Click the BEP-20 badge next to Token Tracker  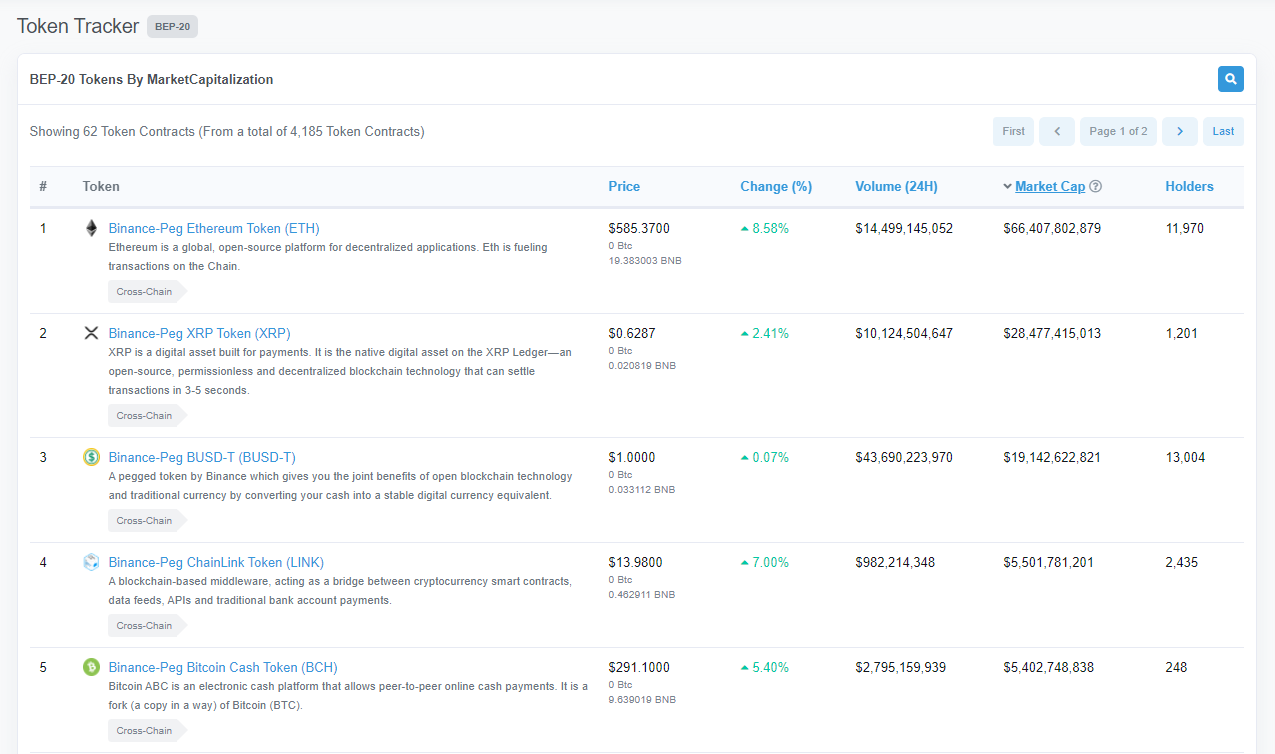pos(172,26)
